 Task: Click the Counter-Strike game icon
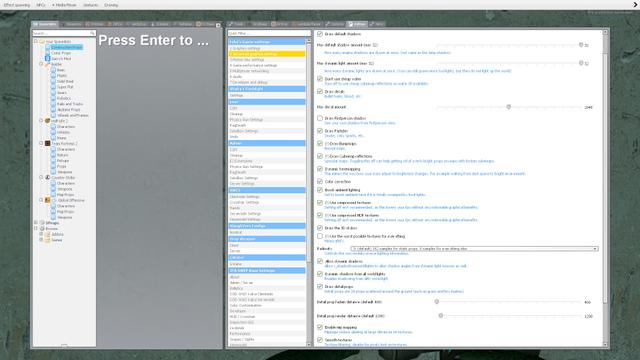[47, 178]
